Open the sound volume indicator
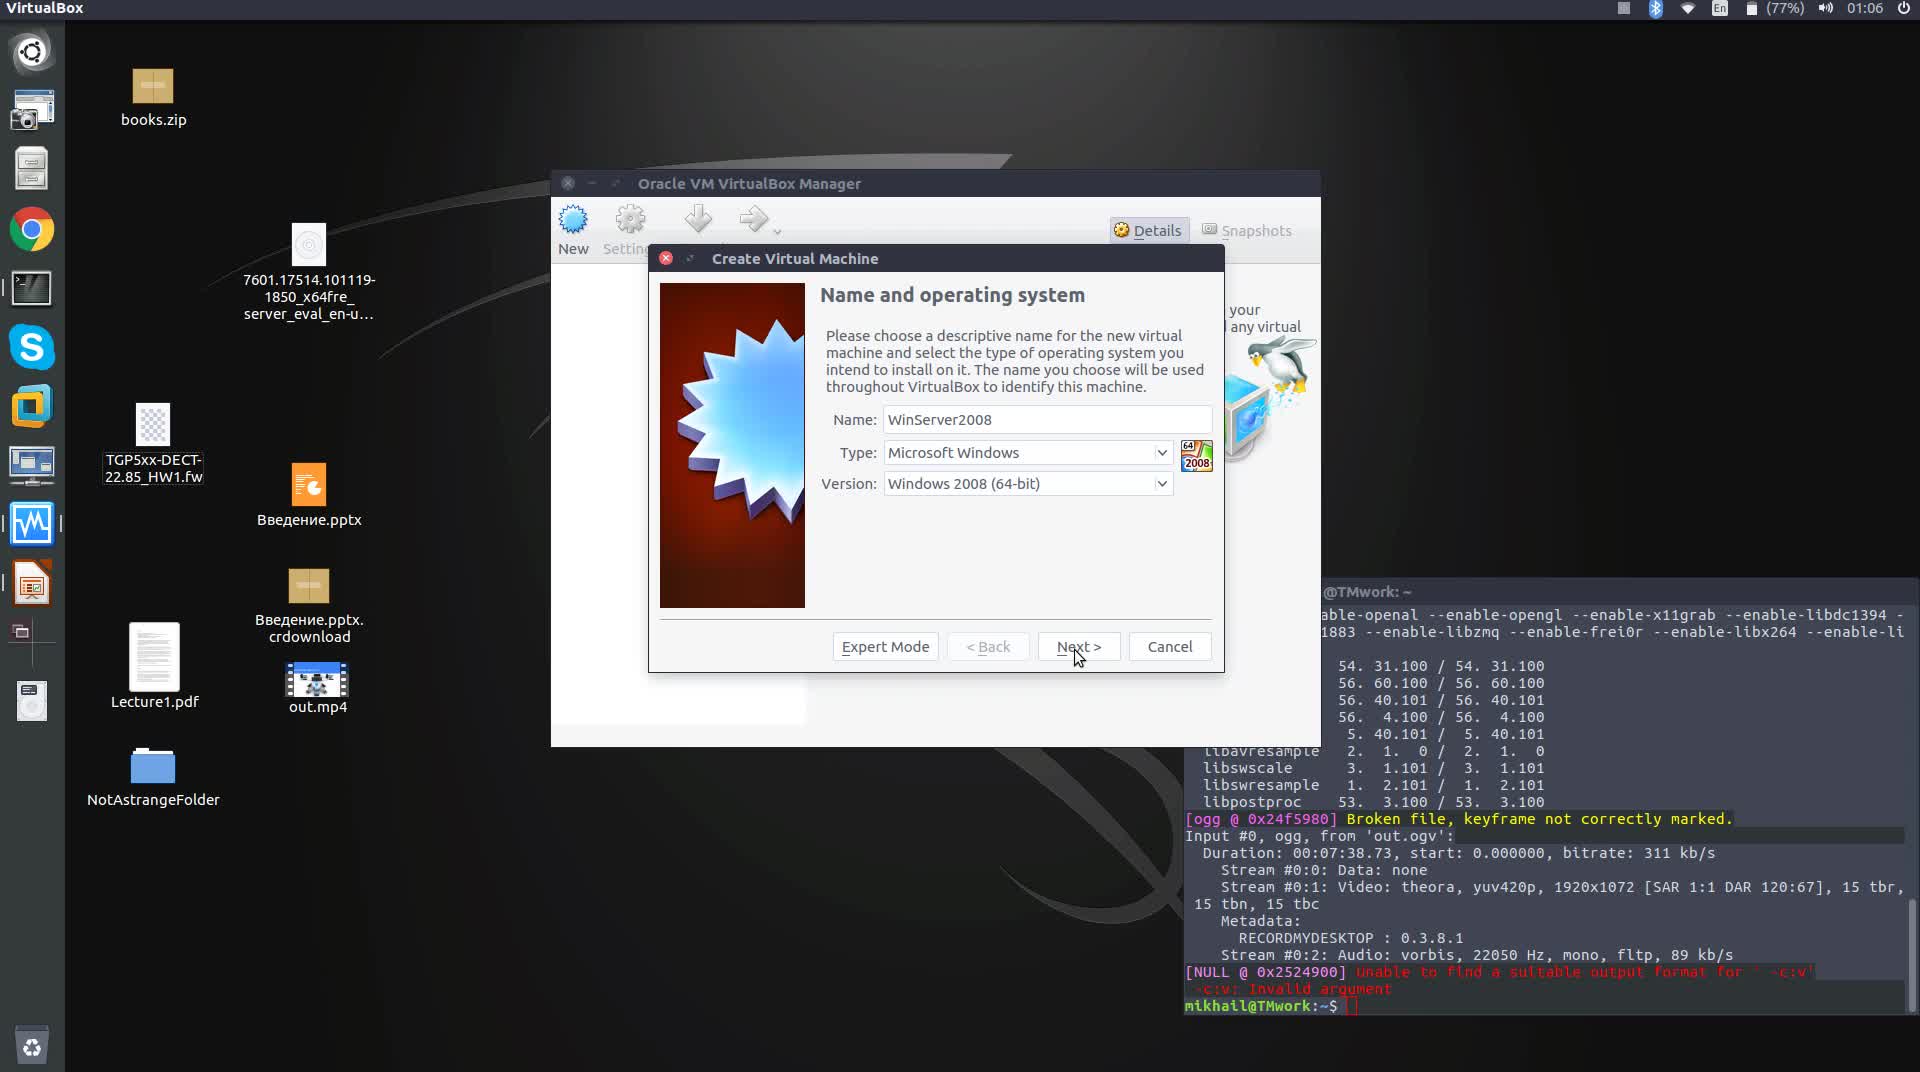 [x=1826, y=9]
